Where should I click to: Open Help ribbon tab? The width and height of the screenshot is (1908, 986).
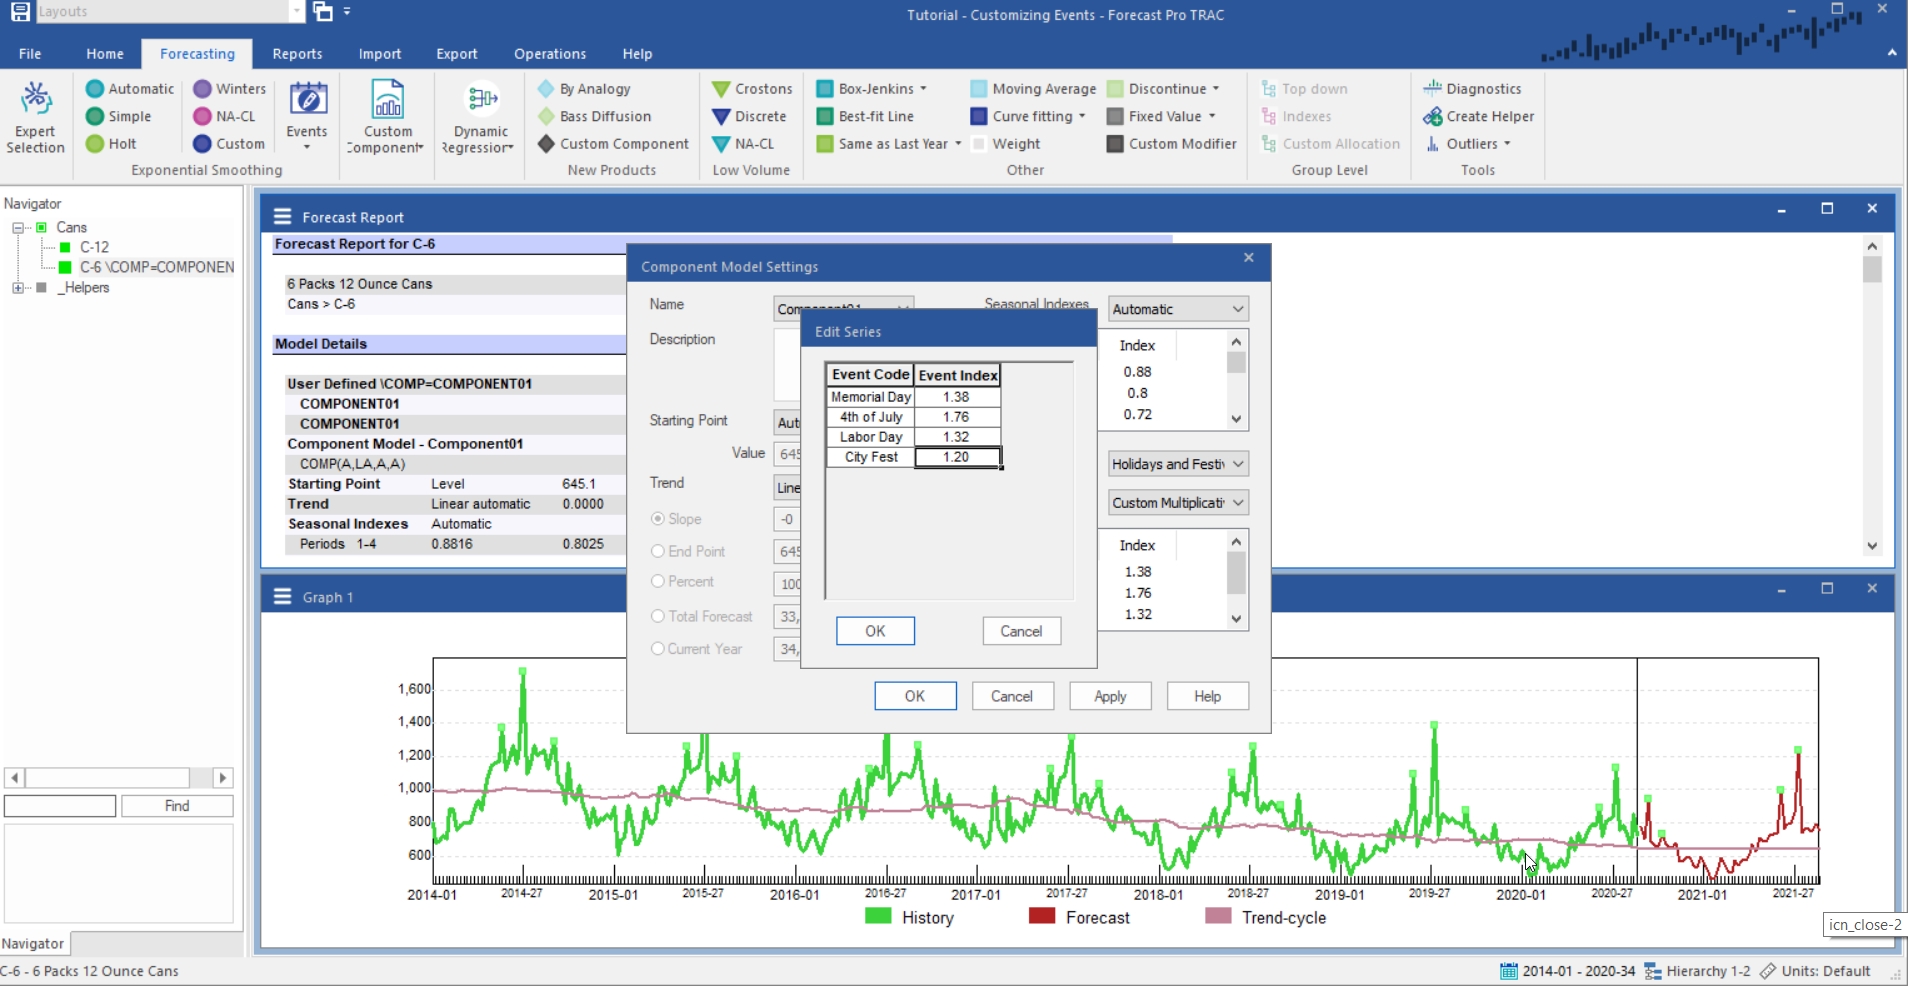637,54
